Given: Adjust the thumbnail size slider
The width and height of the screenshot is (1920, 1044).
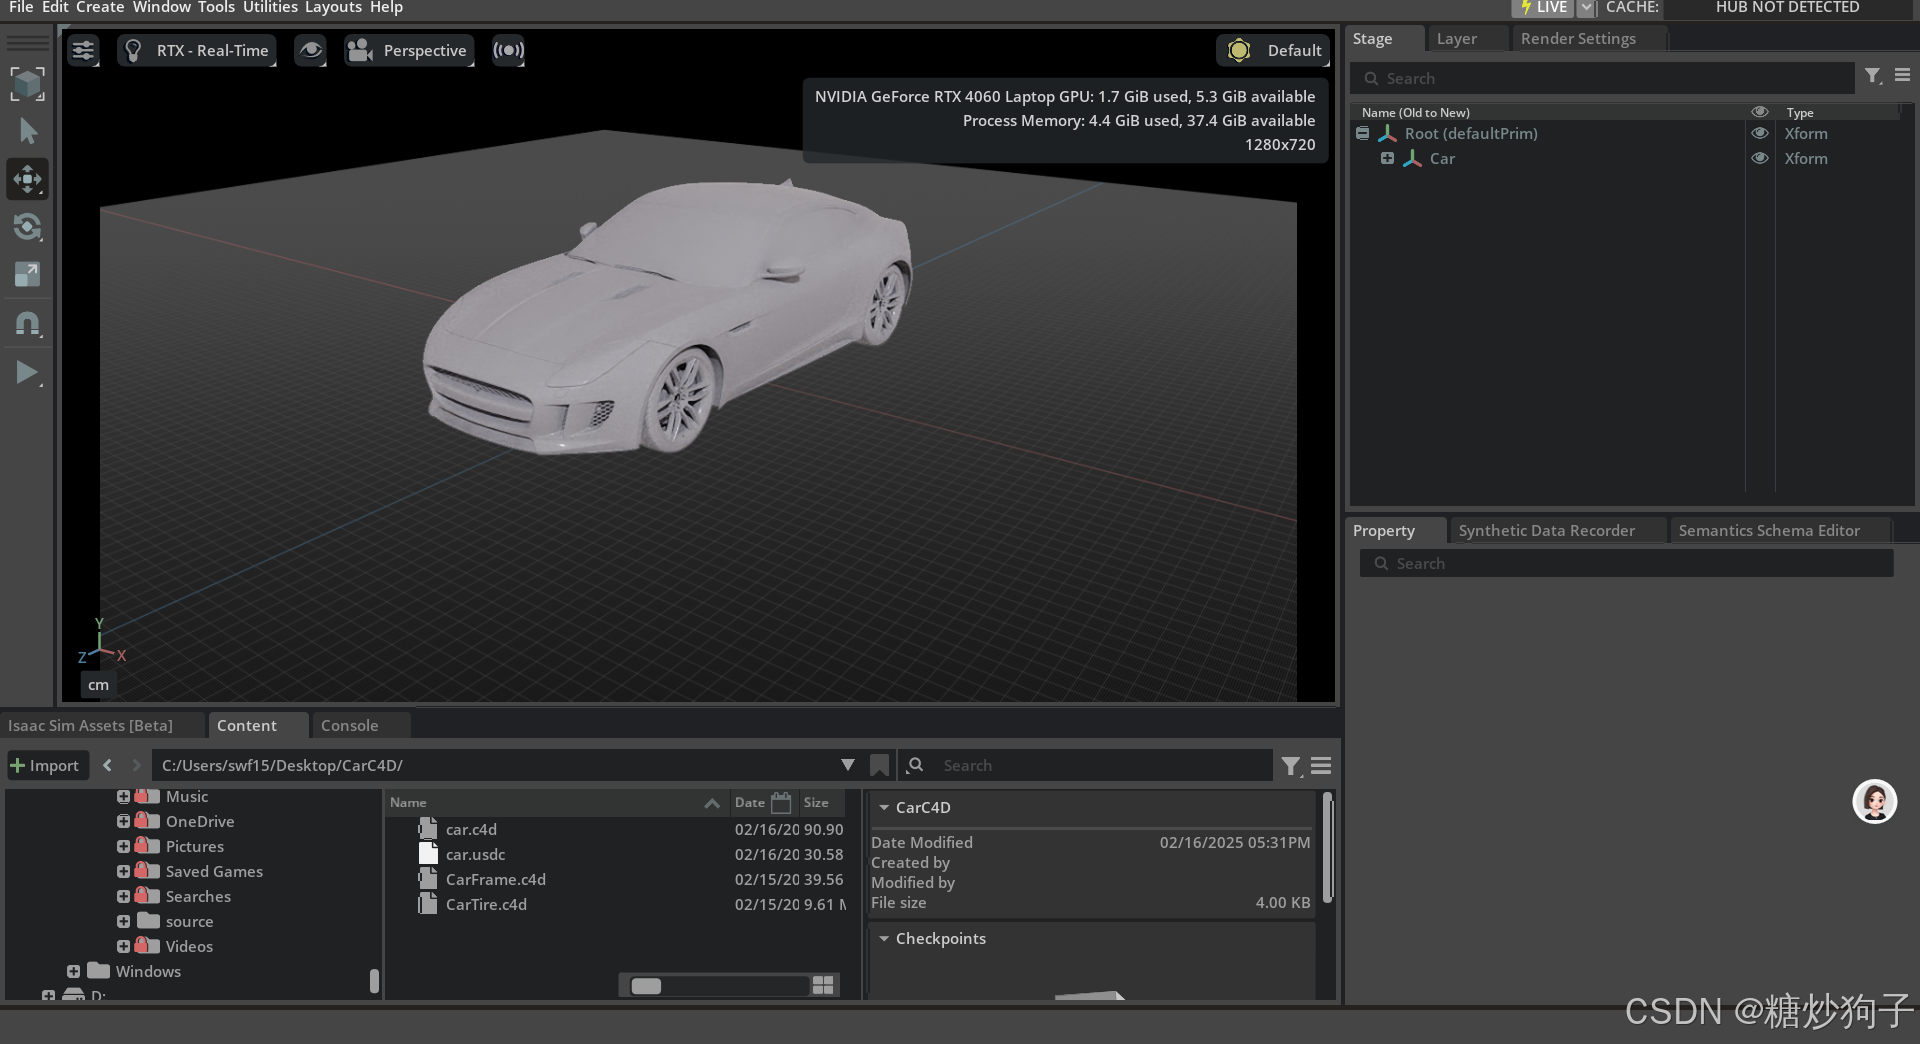Looking at the screenshot, I should (x=647, y=986).
